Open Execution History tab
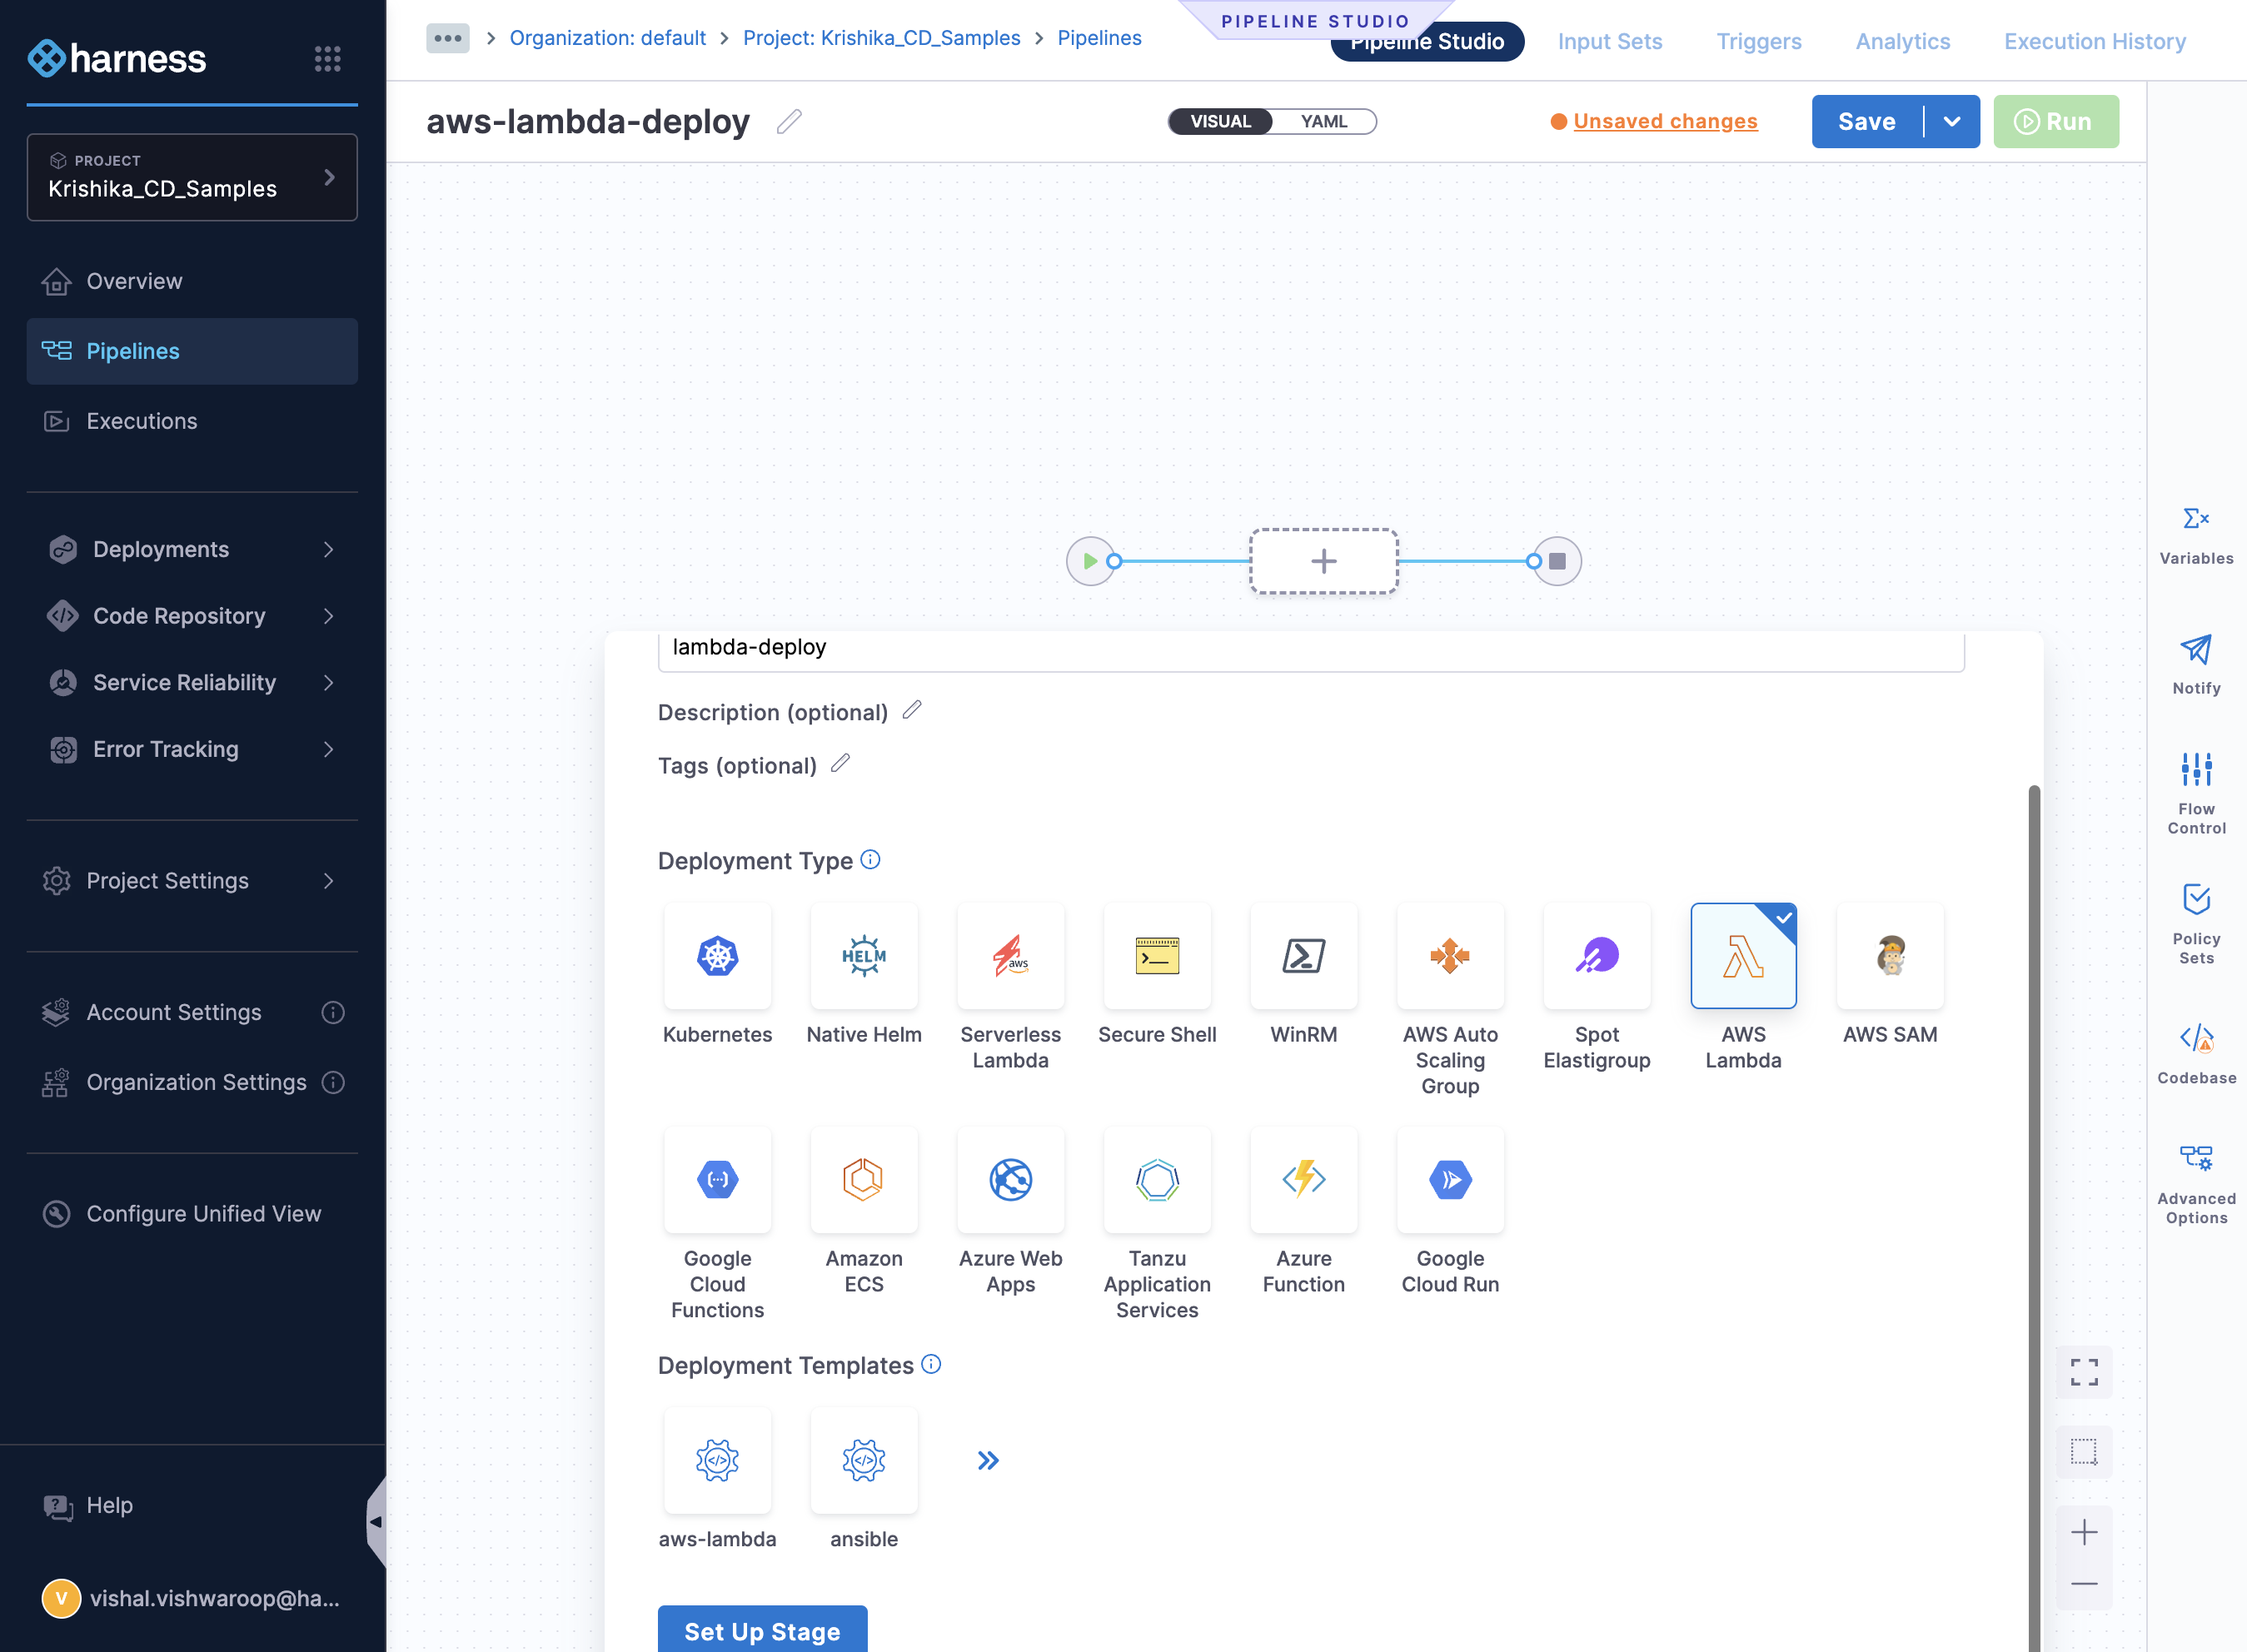This screenshot has height=1652, width=2247. point(2094,41)
